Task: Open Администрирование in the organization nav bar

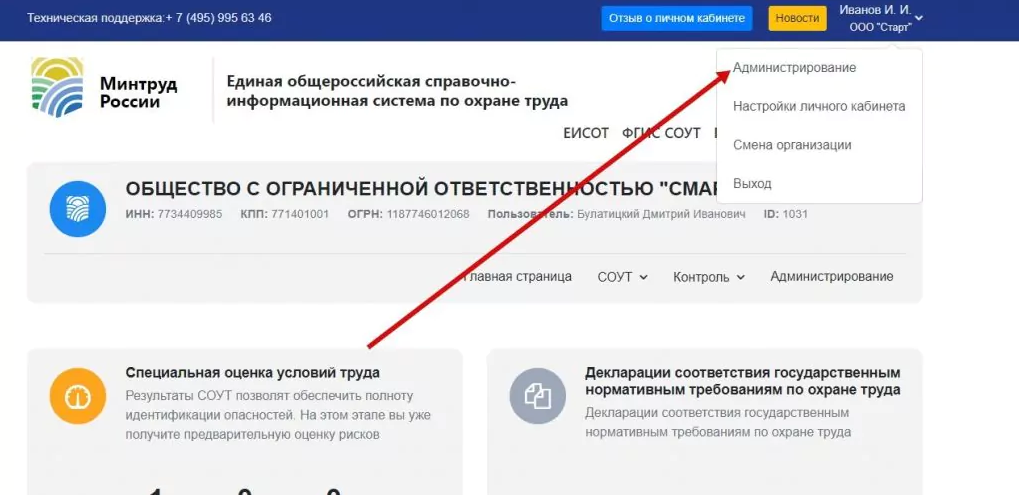Action: pos(831,276)
